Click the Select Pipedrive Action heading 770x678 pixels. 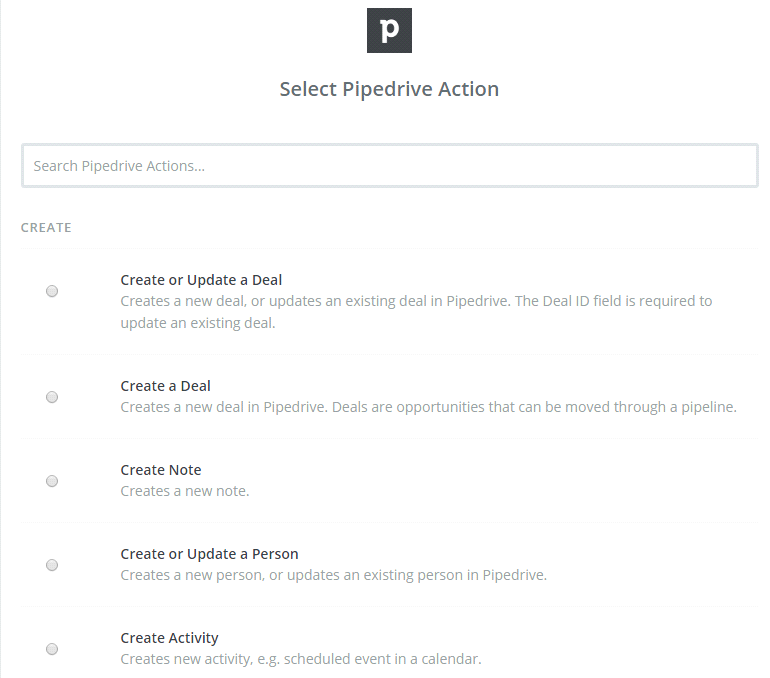coord(389,89)
